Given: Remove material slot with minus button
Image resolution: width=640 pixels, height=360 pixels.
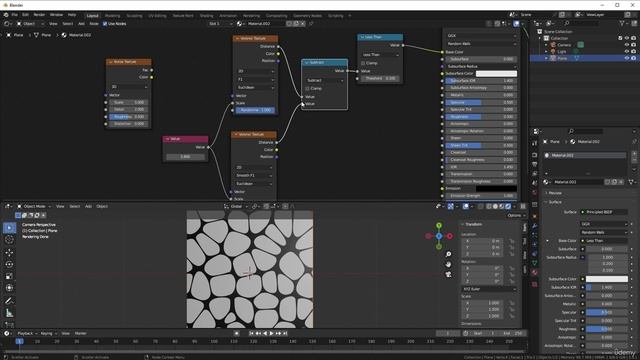Looking at the screenshot, I should (634, 160).
